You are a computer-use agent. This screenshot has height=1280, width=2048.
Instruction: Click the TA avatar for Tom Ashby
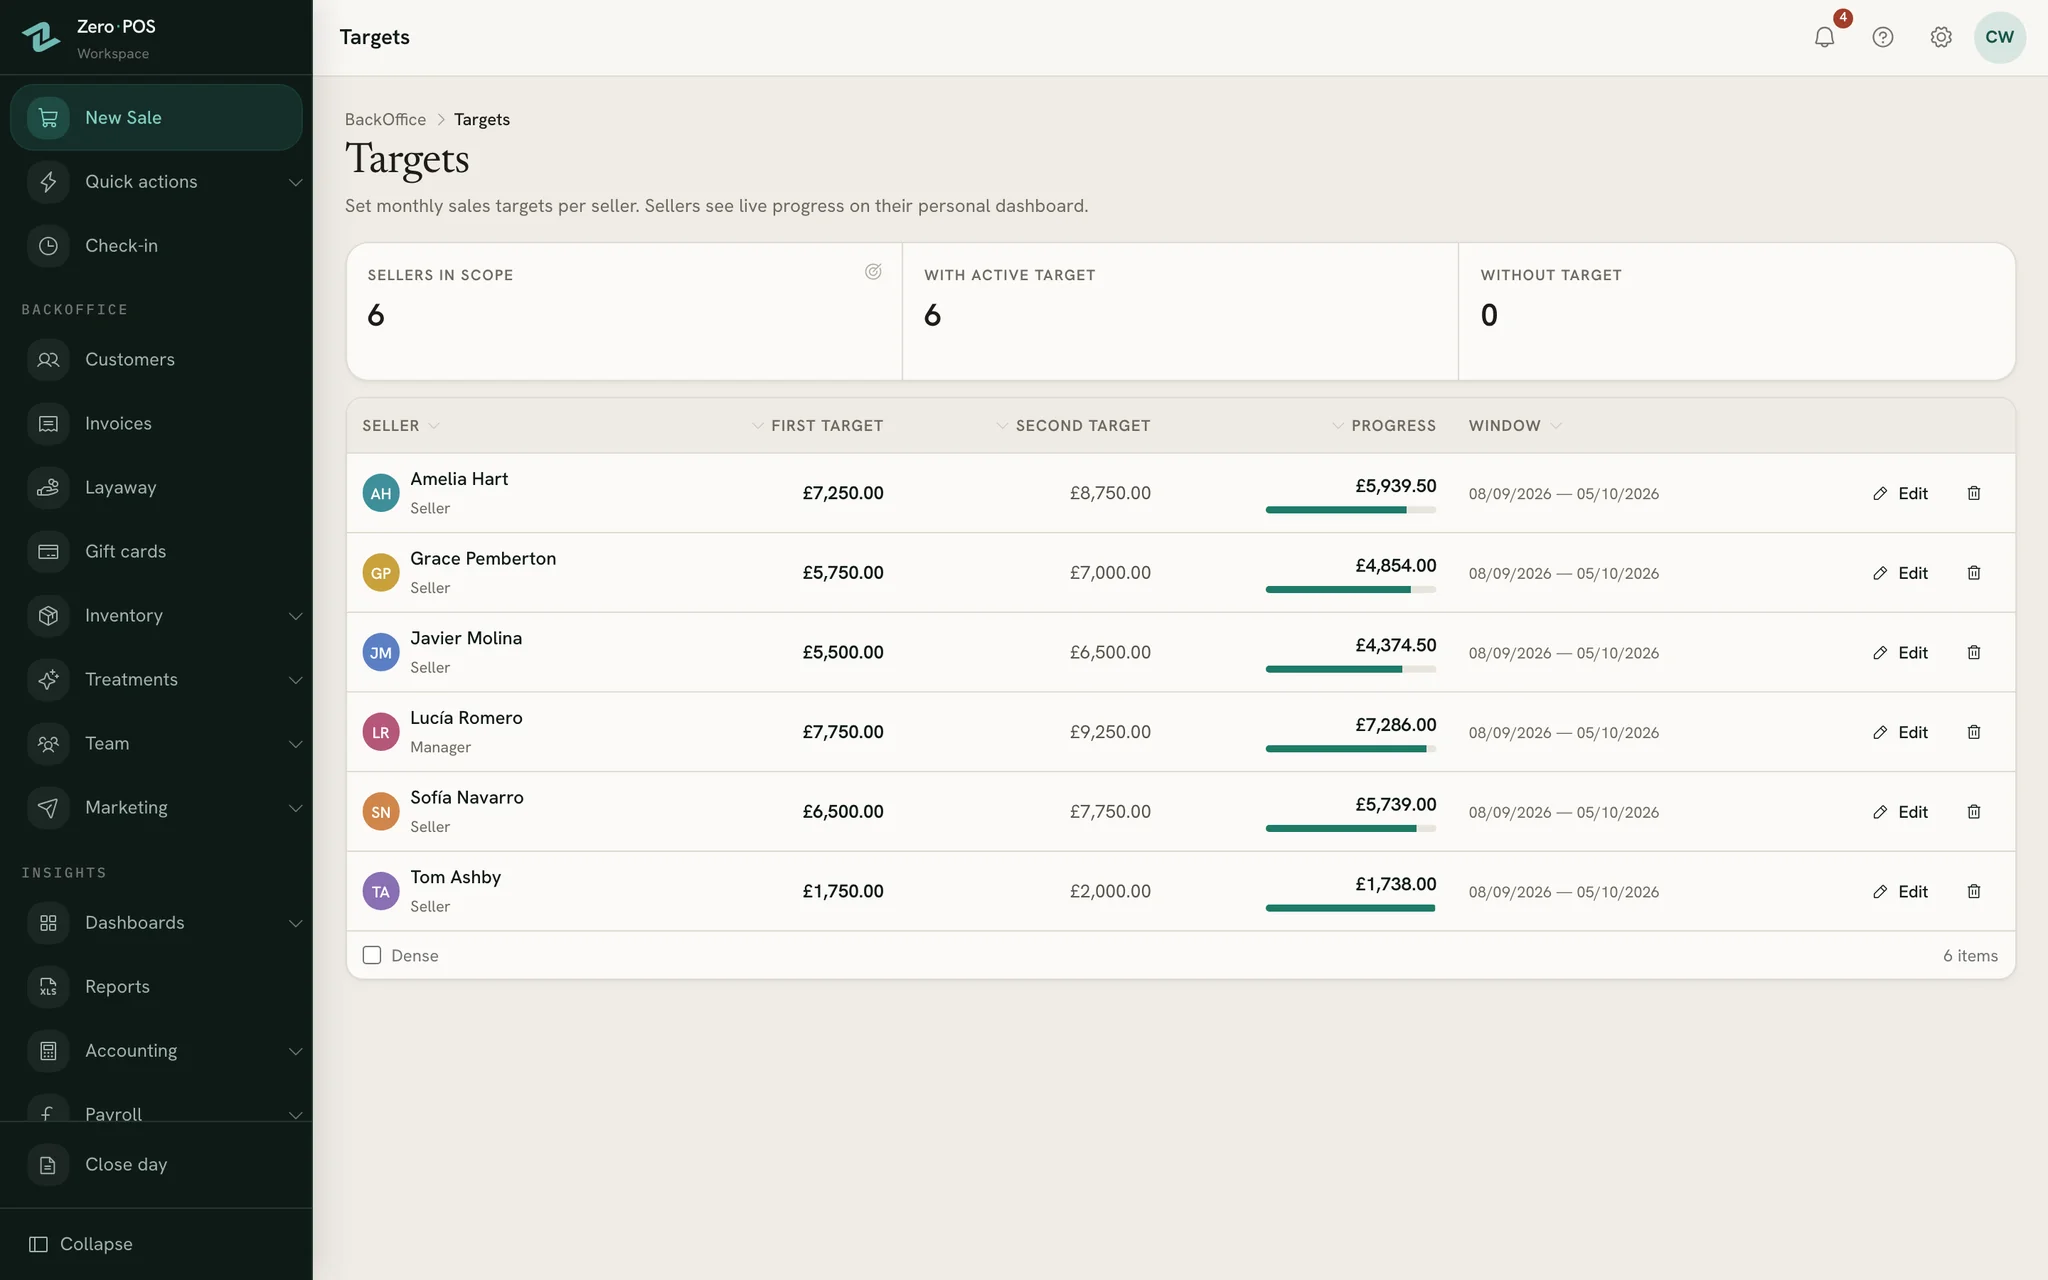381,891
